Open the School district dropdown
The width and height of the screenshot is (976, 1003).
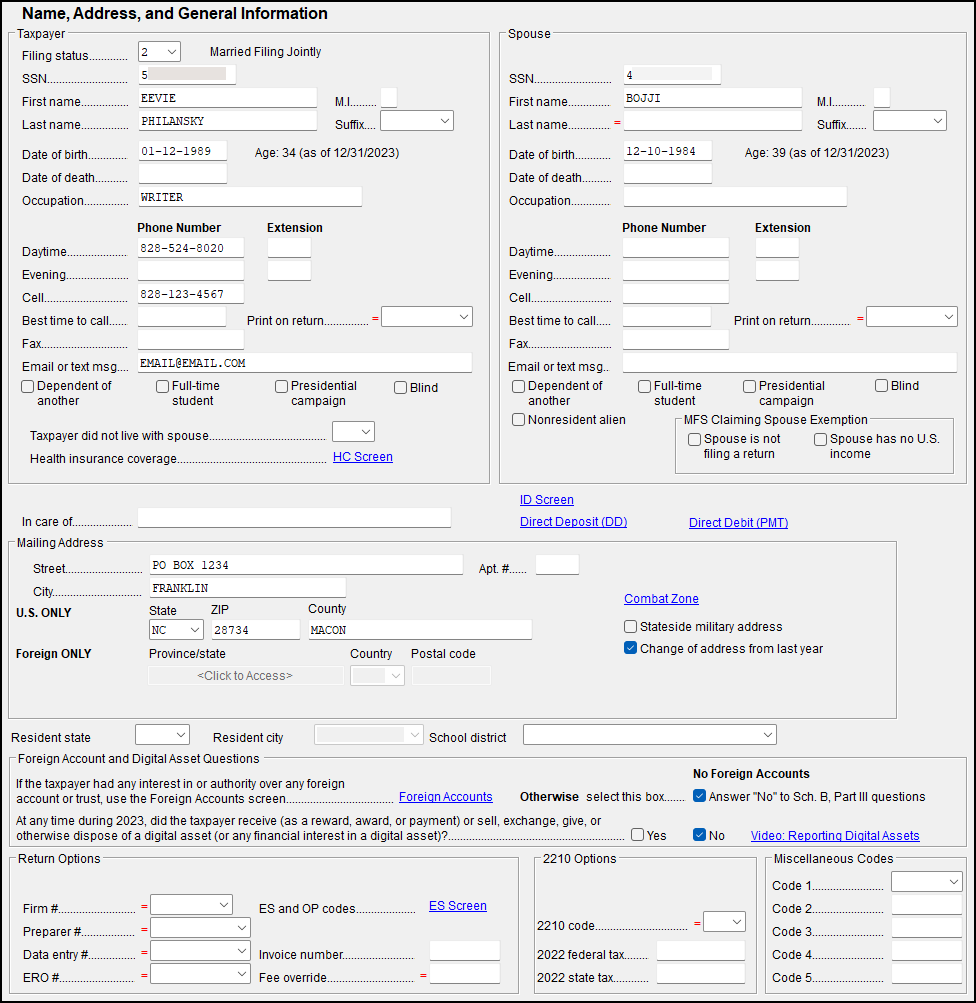point(650,735)
